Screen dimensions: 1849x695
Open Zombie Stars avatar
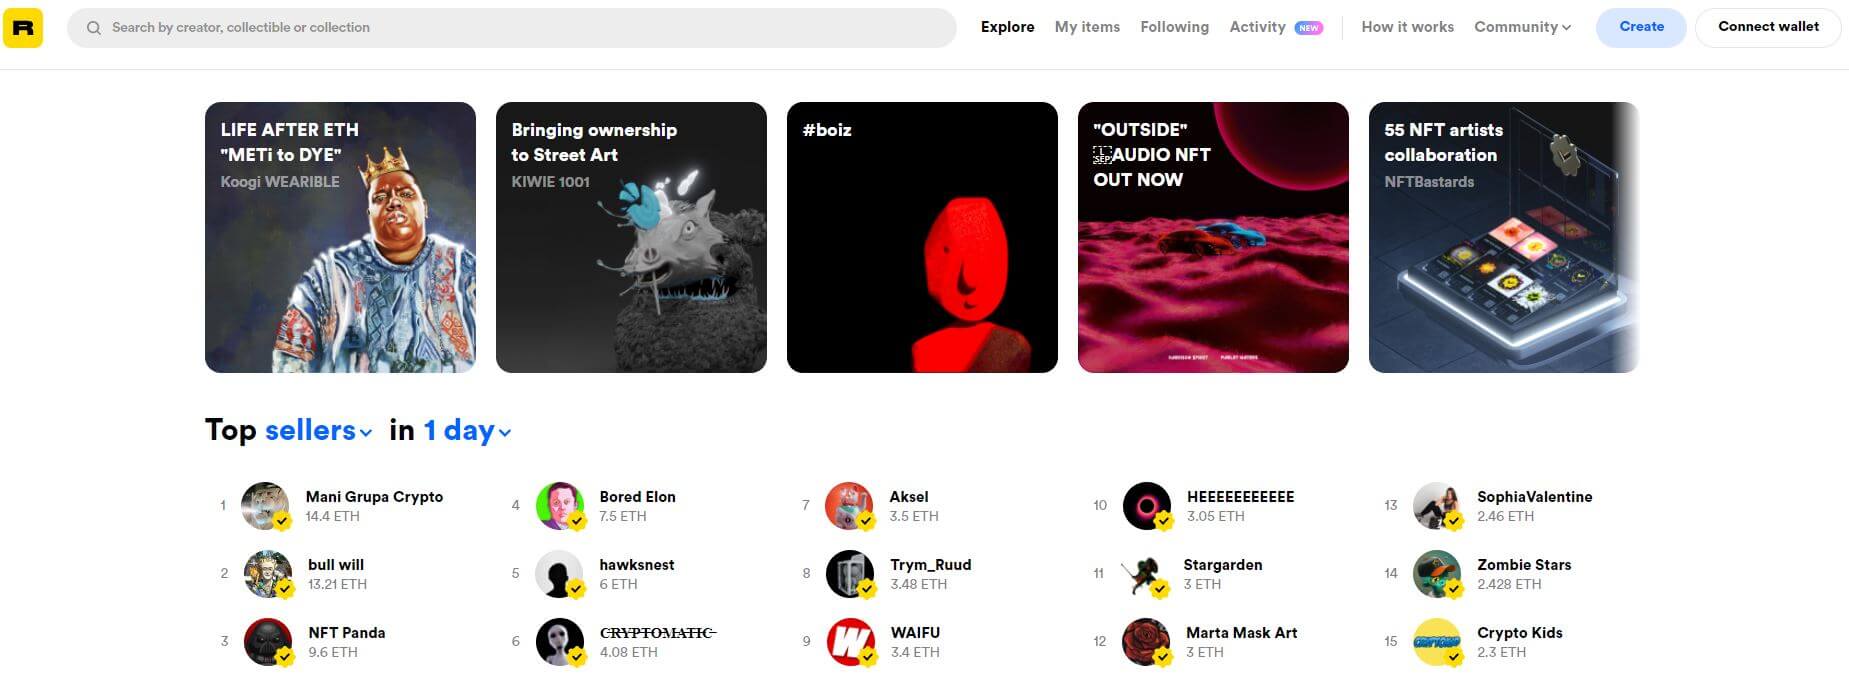tap(1438, 574)
